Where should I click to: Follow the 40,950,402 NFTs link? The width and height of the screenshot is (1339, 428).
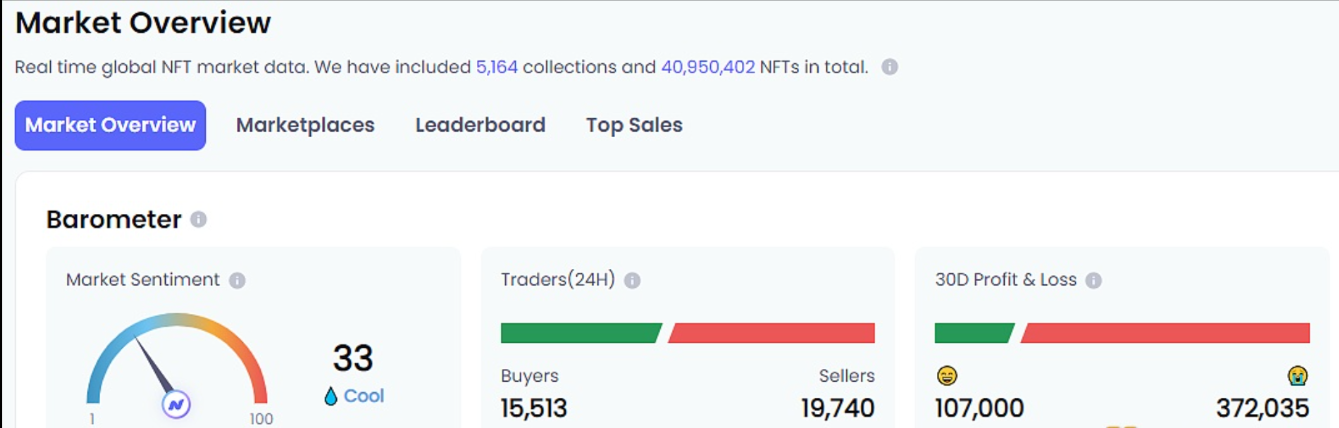(x=708, y=67)
